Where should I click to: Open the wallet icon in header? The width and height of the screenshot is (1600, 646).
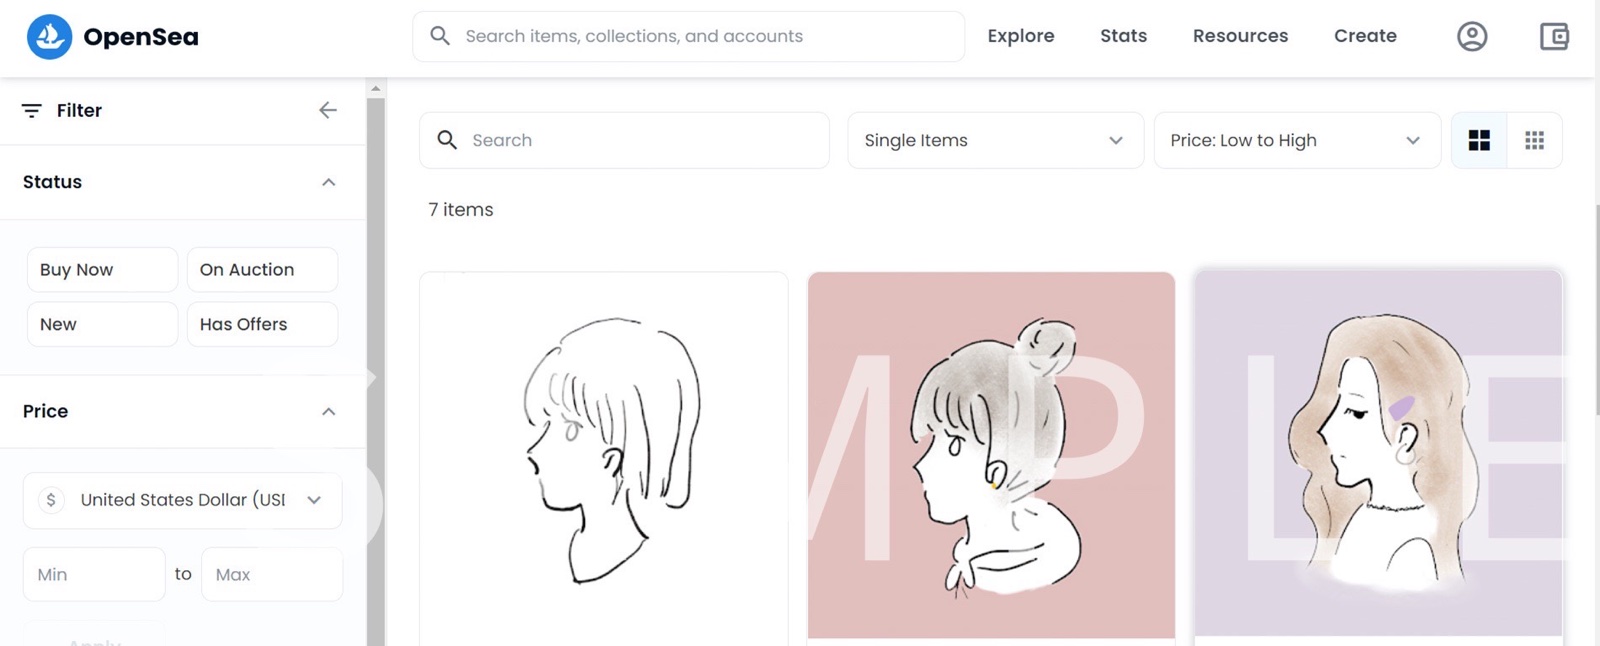click(x=1554, y=37)
